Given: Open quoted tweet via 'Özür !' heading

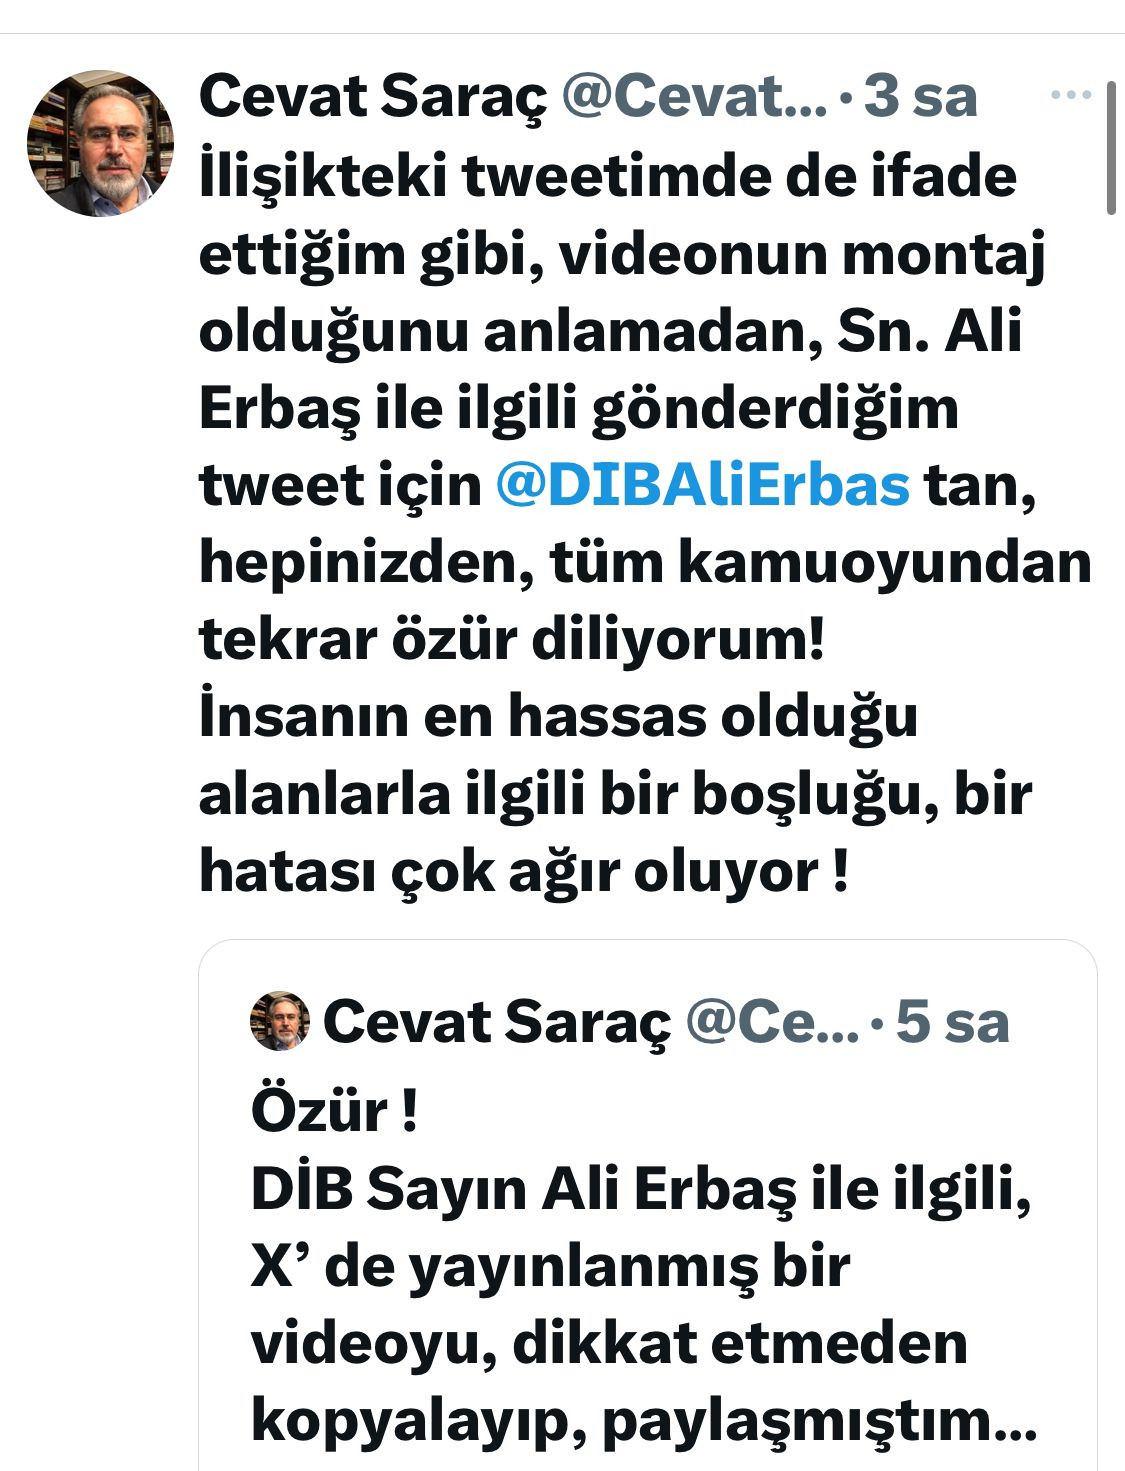Looking at the screenshot, I should 333,1112.
